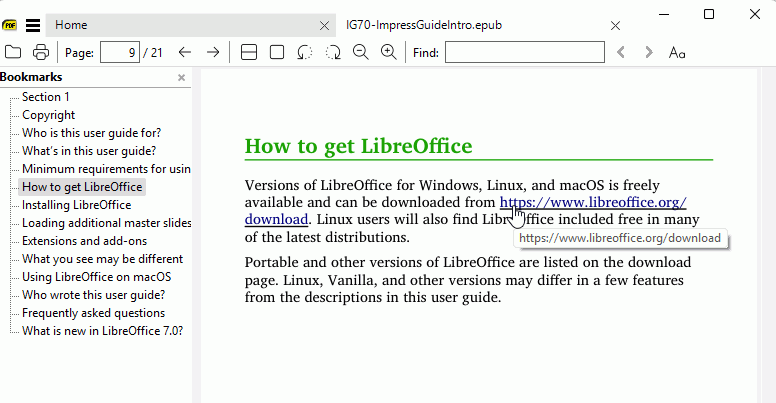Toggle match case Aa icon
This screenshot has width=776, height=403.
[677, 52]
